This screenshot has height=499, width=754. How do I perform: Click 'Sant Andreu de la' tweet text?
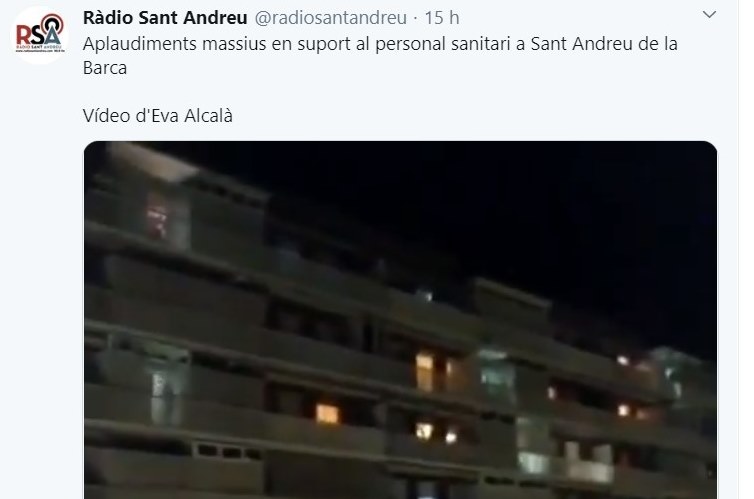coord(604,44)
